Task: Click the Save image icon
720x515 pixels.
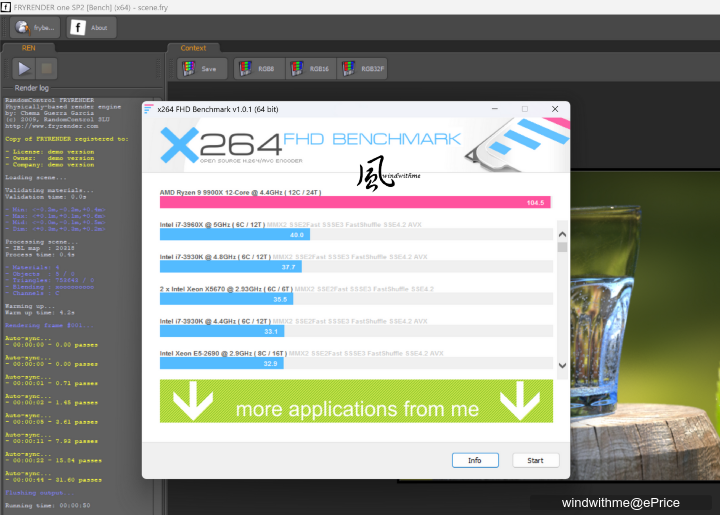Action: [201, 69]
